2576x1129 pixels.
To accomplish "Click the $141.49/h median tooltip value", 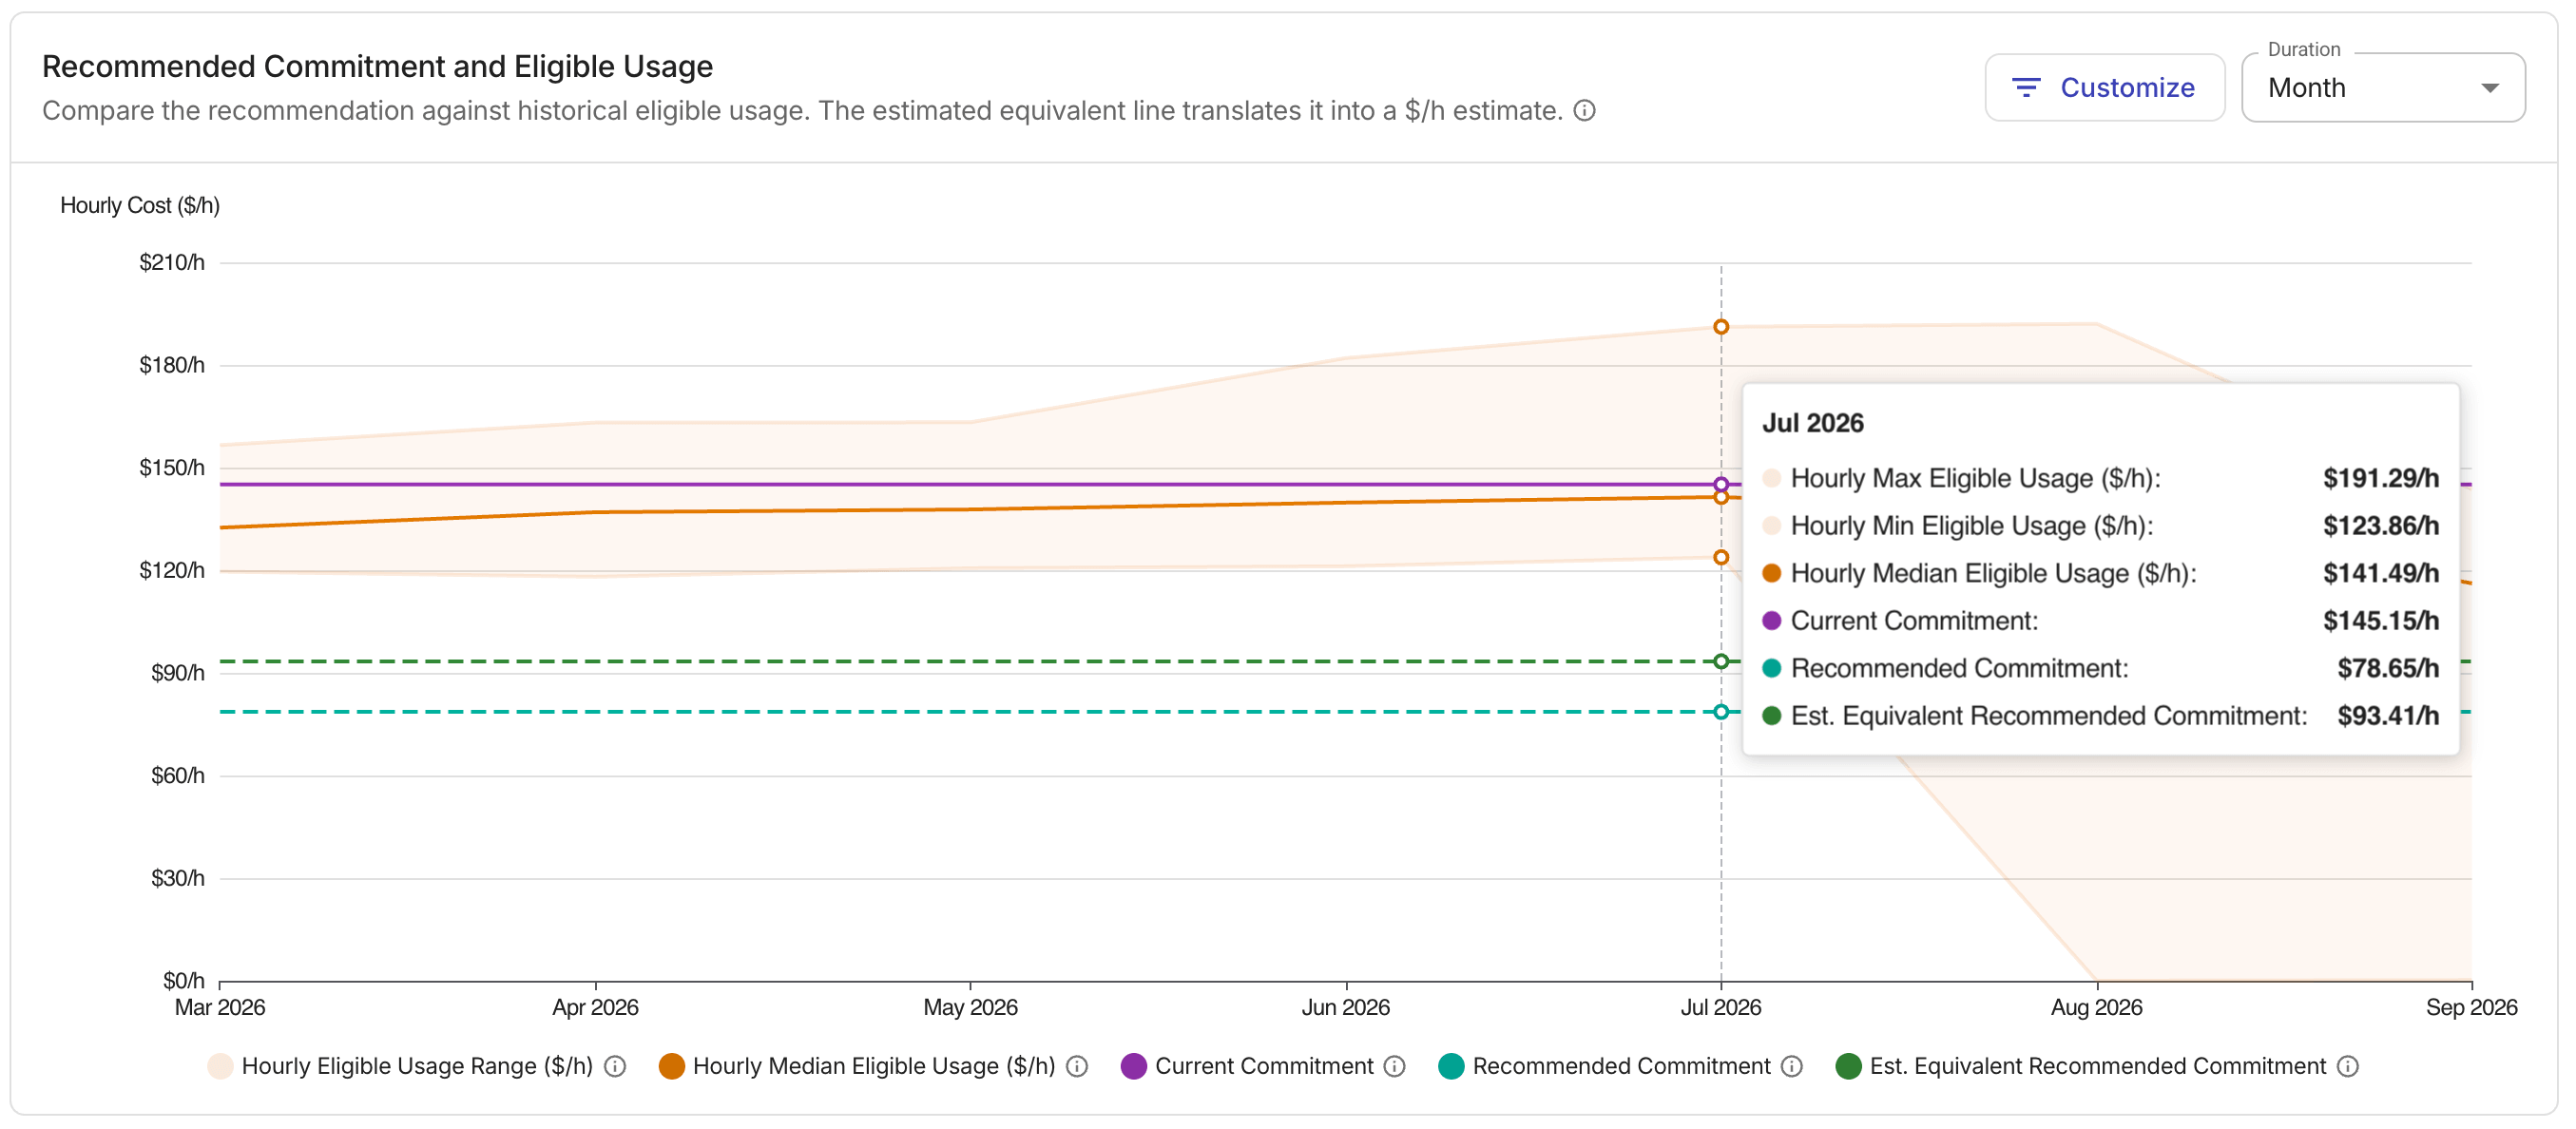I will (2381, 574).
